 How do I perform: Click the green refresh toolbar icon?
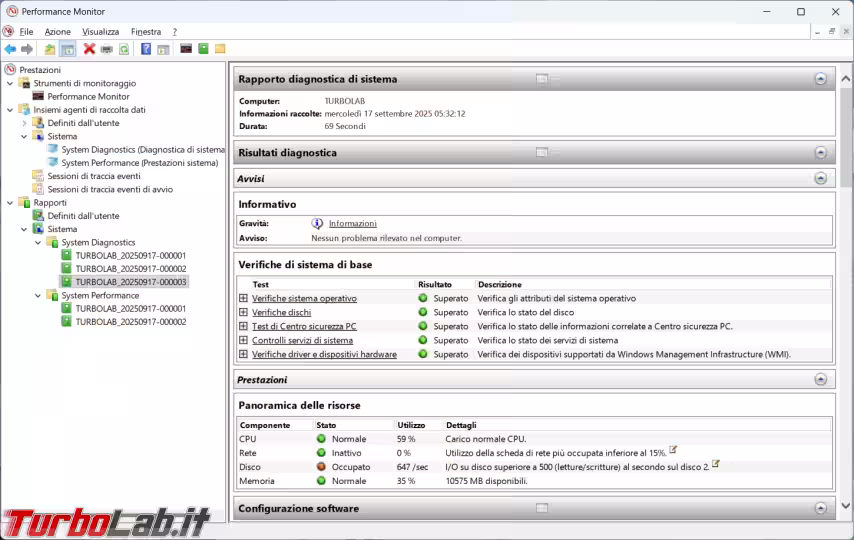click(x=124, y=49)
